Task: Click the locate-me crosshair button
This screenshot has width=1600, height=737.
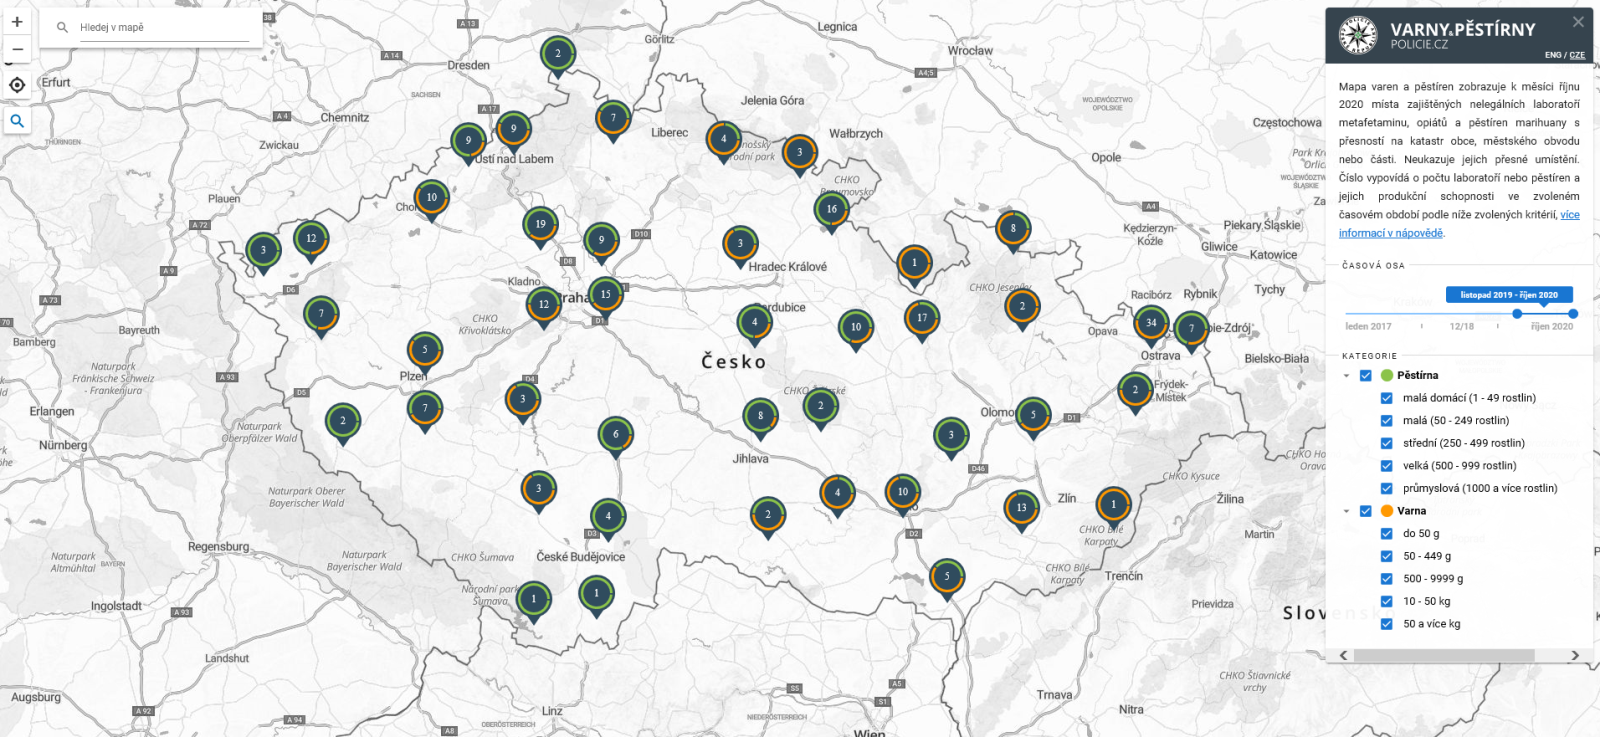Action: [17, 85]
